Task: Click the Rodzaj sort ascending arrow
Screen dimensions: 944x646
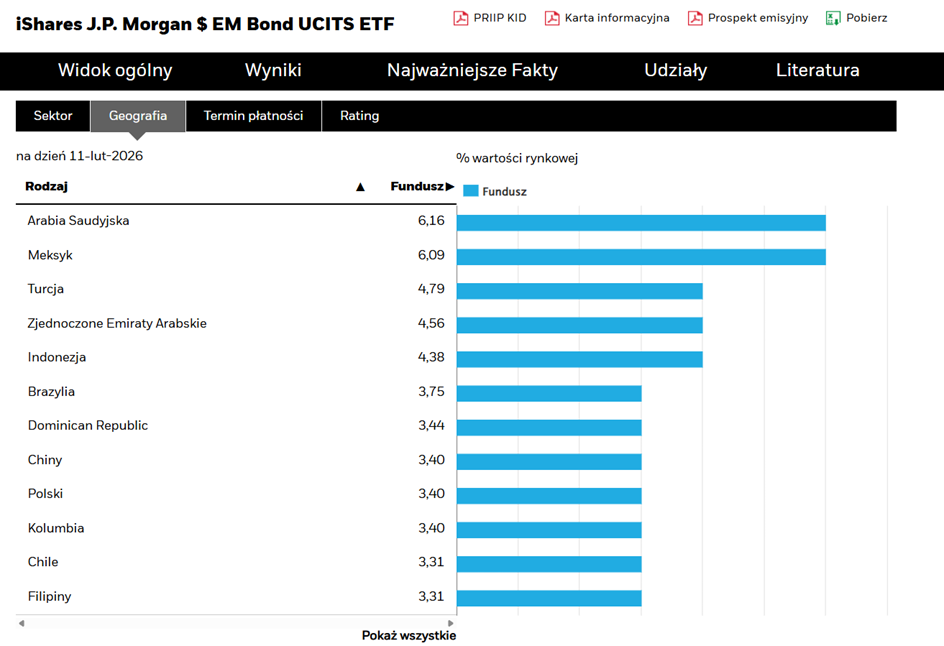Action: (361, 187)
